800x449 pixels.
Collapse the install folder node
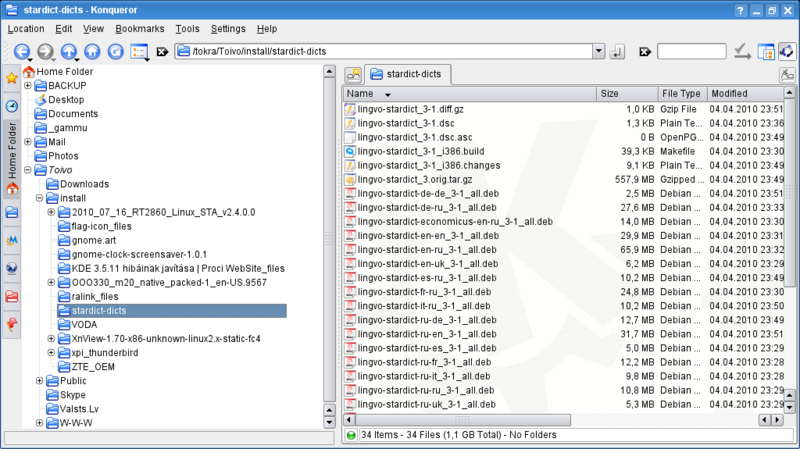(x=39, y=198)
